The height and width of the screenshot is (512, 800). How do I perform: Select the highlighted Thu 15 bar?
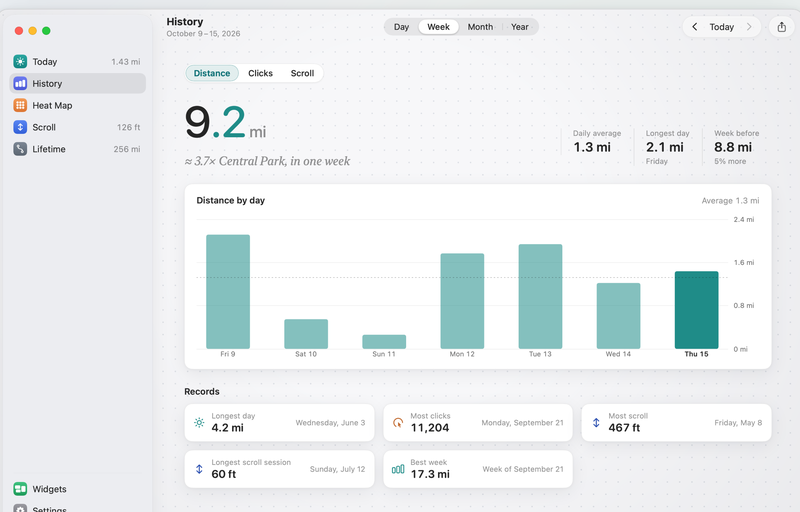coord(696,310)
